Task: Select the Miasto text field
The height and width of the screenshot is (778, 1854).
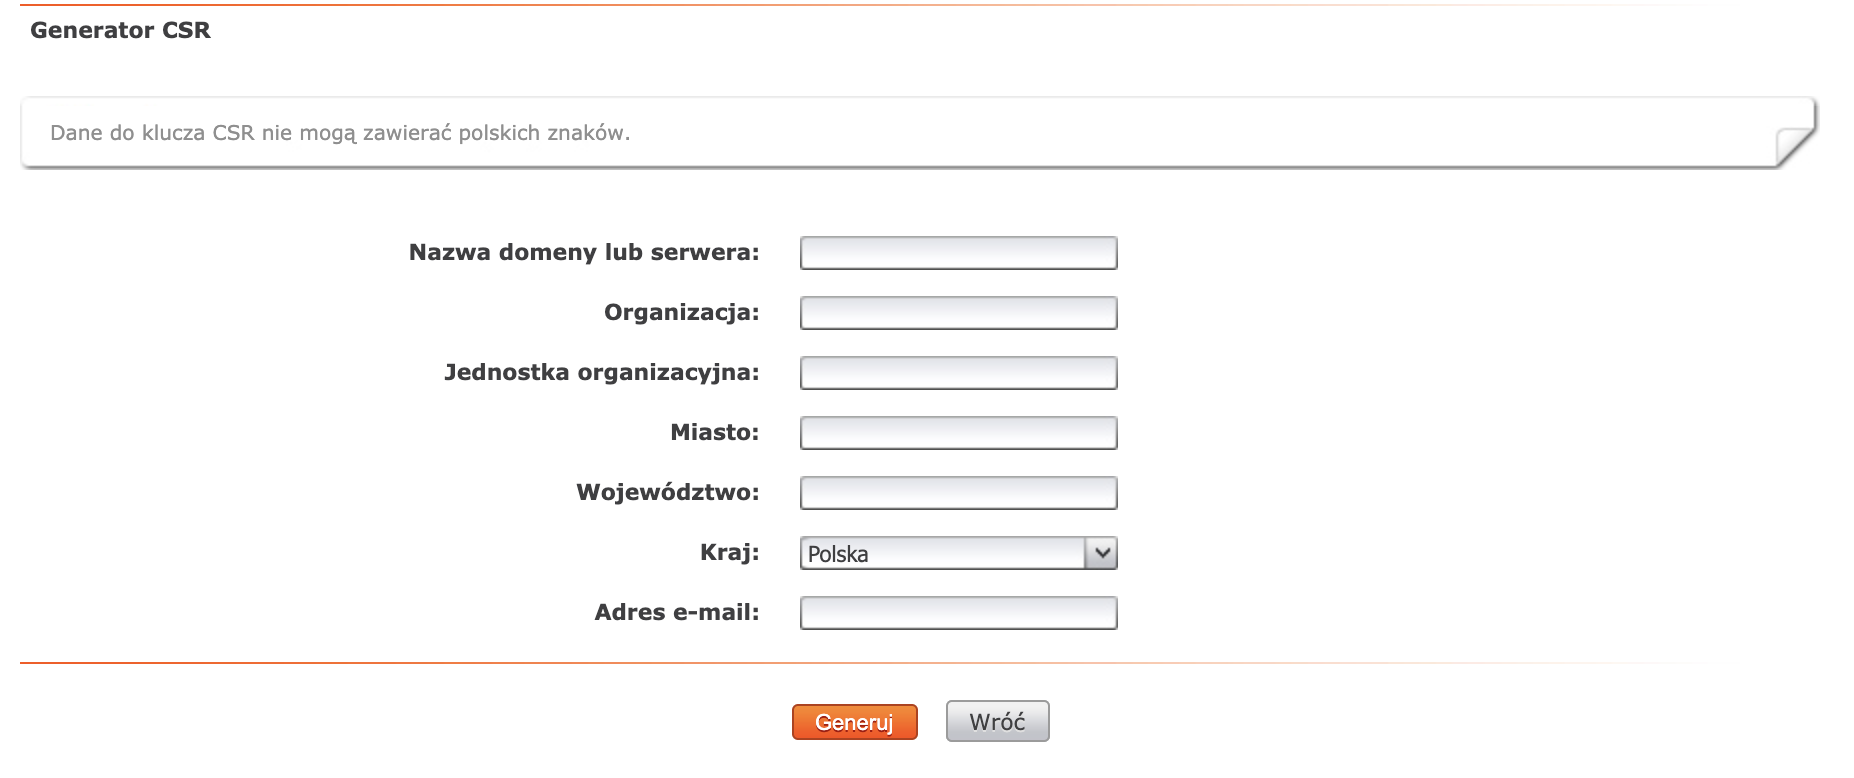Action: 958,433
